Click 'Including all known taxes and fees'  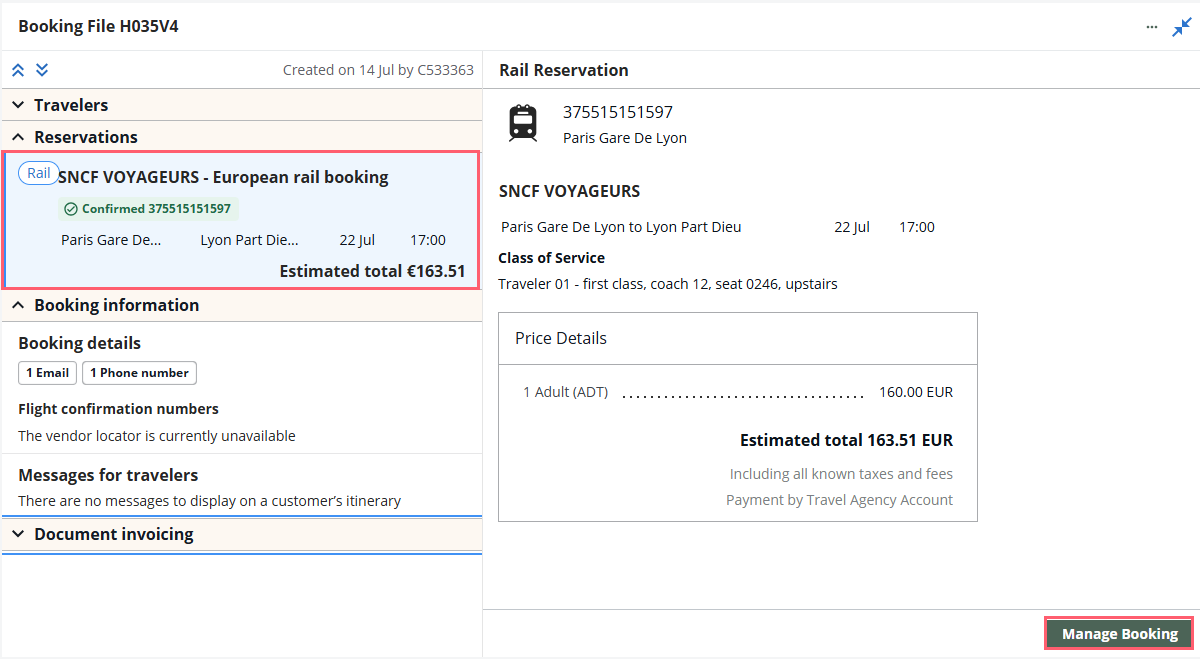click(x=841, y=474)
